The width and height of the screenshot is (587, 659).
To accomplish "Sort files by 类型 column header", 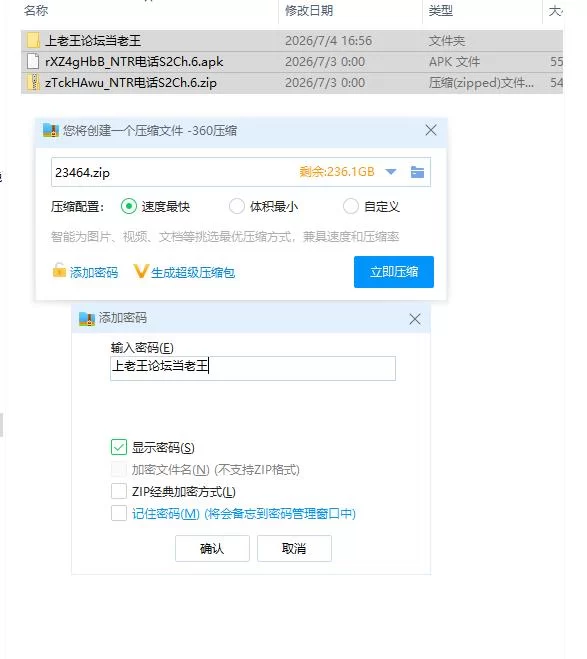I will tap(440, 11).
